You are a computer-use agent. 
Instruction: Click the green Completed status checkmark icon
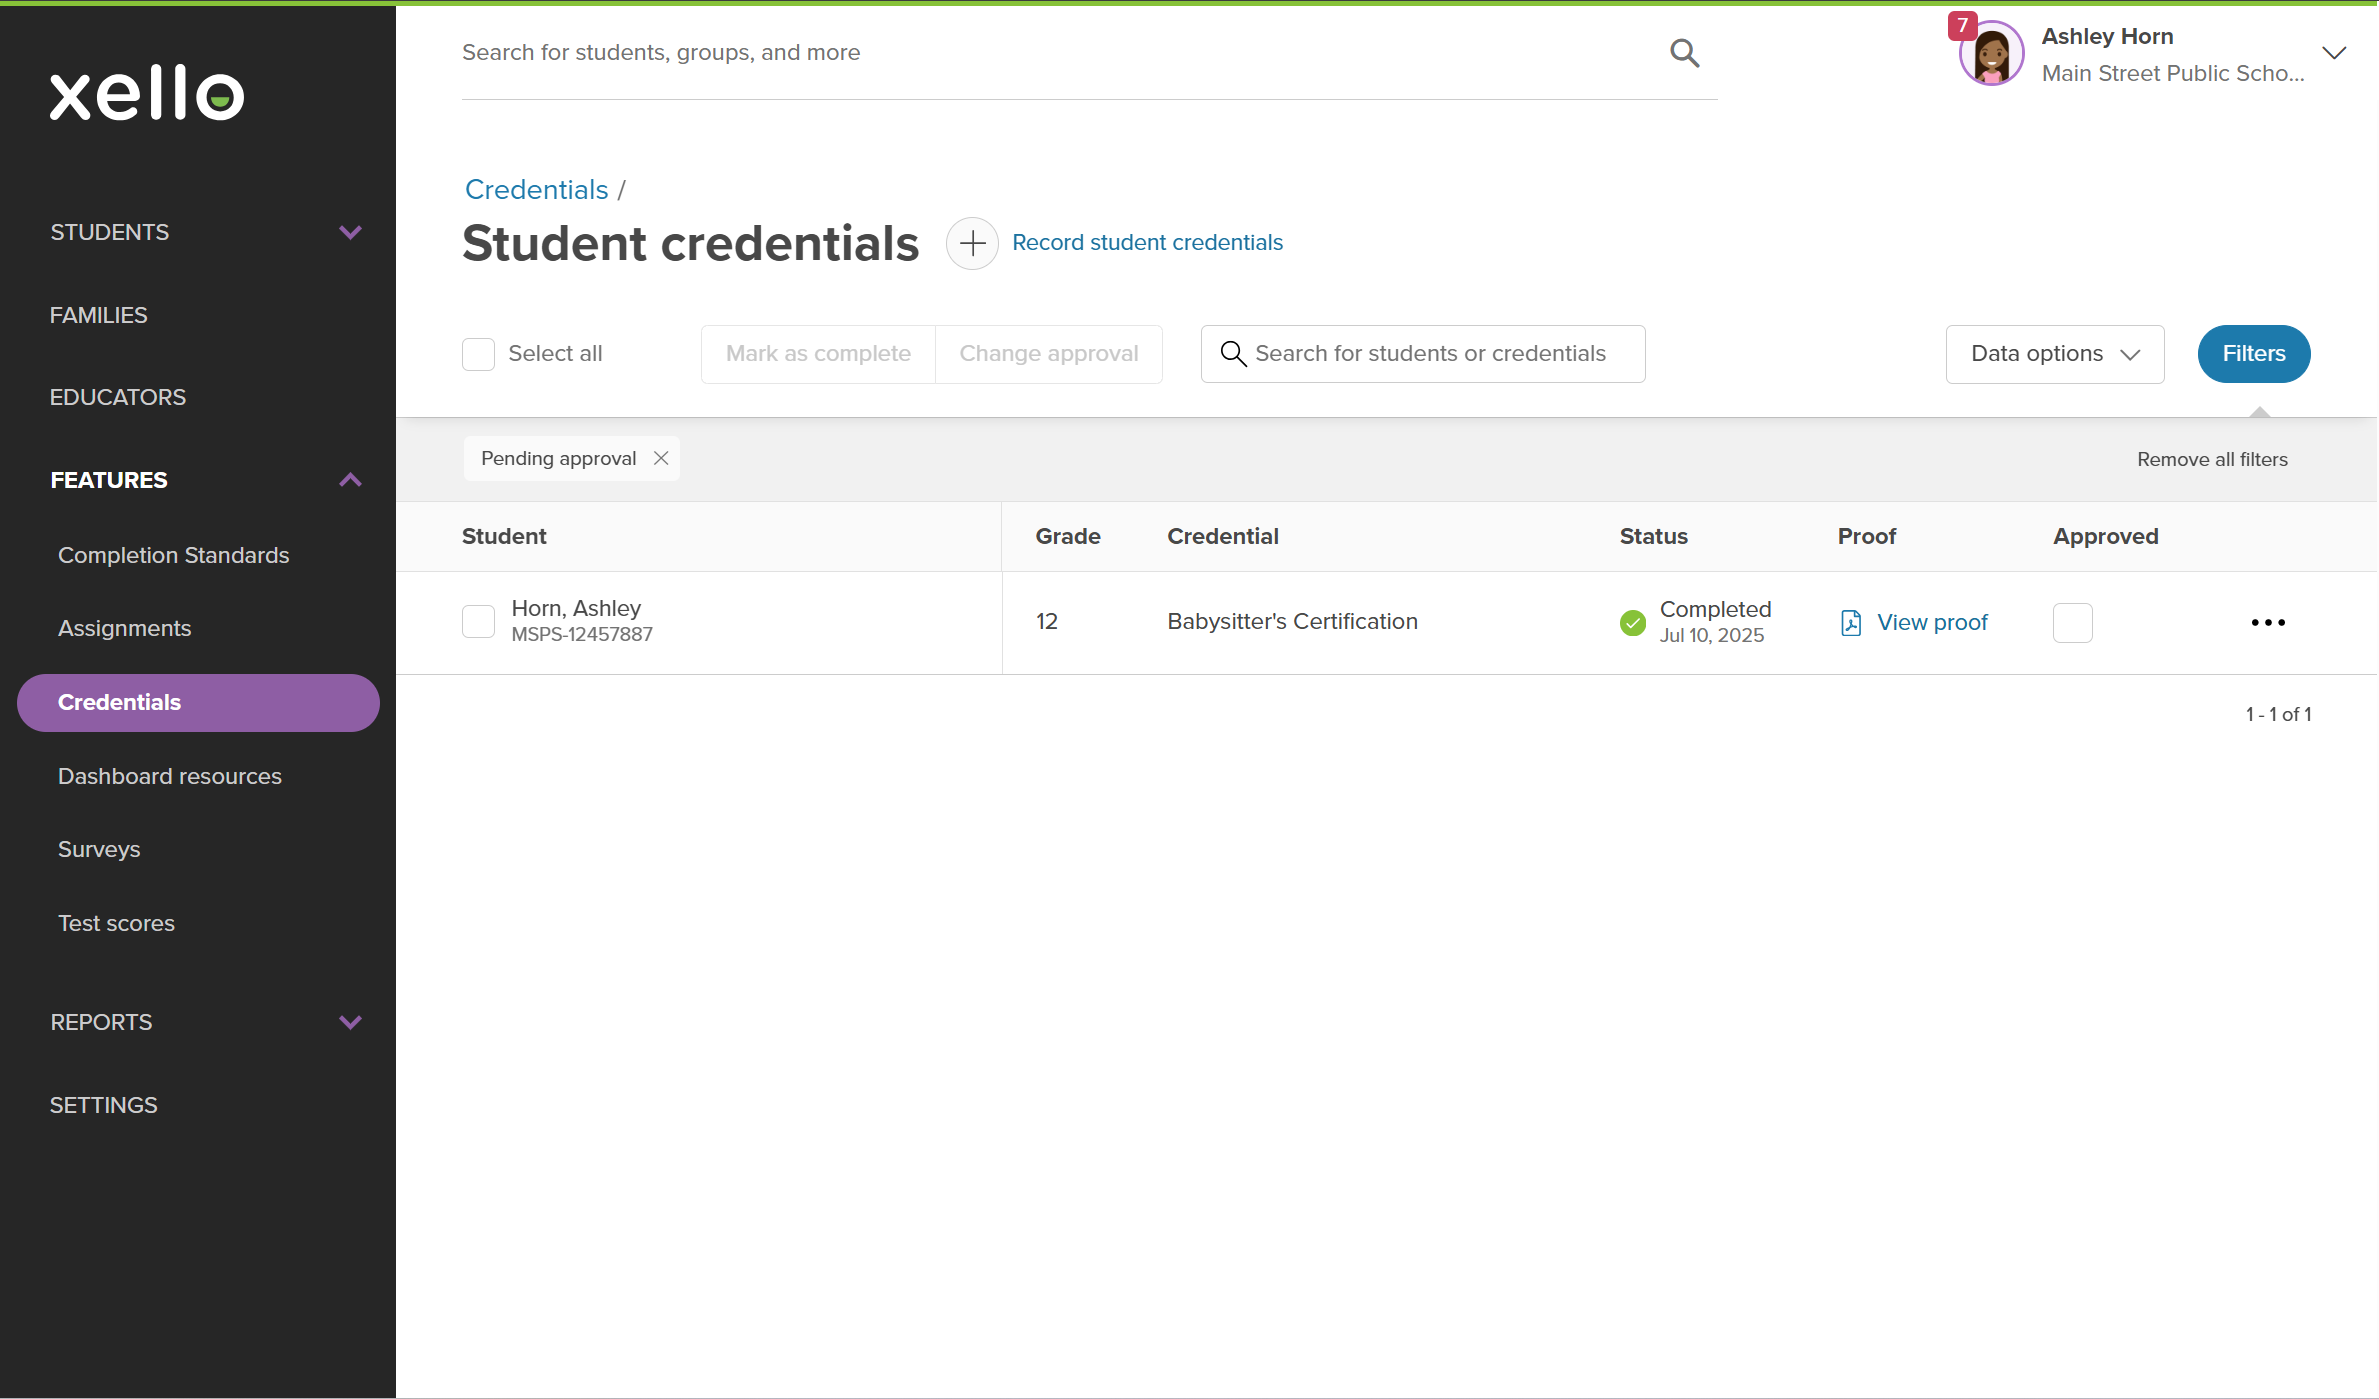1631,622
